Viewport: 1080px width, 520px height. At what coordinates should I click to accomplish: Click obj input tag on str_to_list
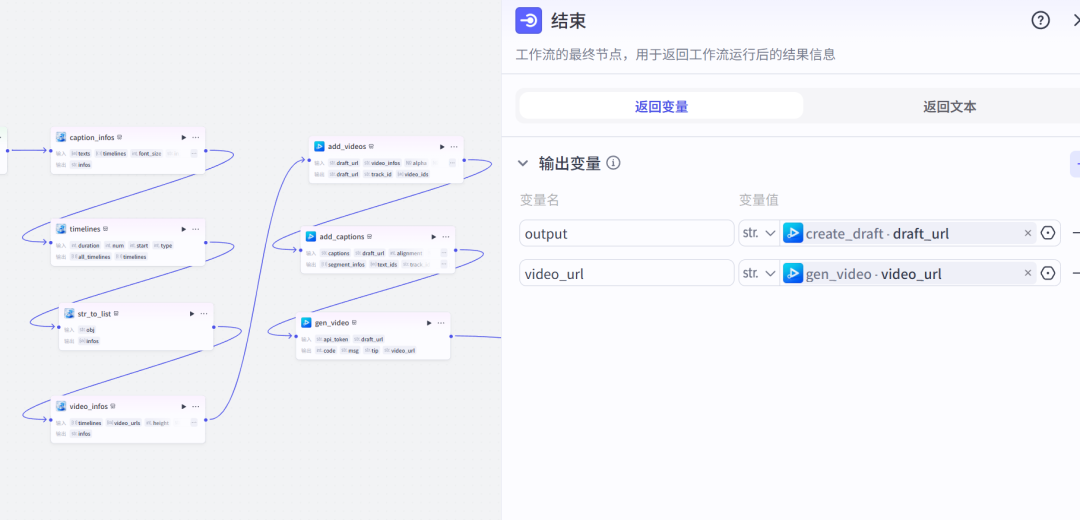point(87,330)
